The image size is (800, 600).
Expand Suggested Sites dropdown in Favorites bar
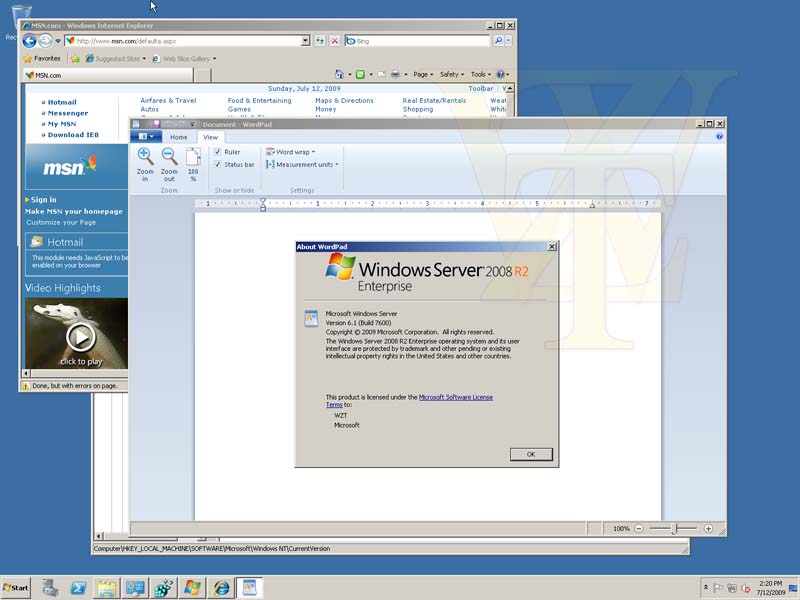point(144,59)
